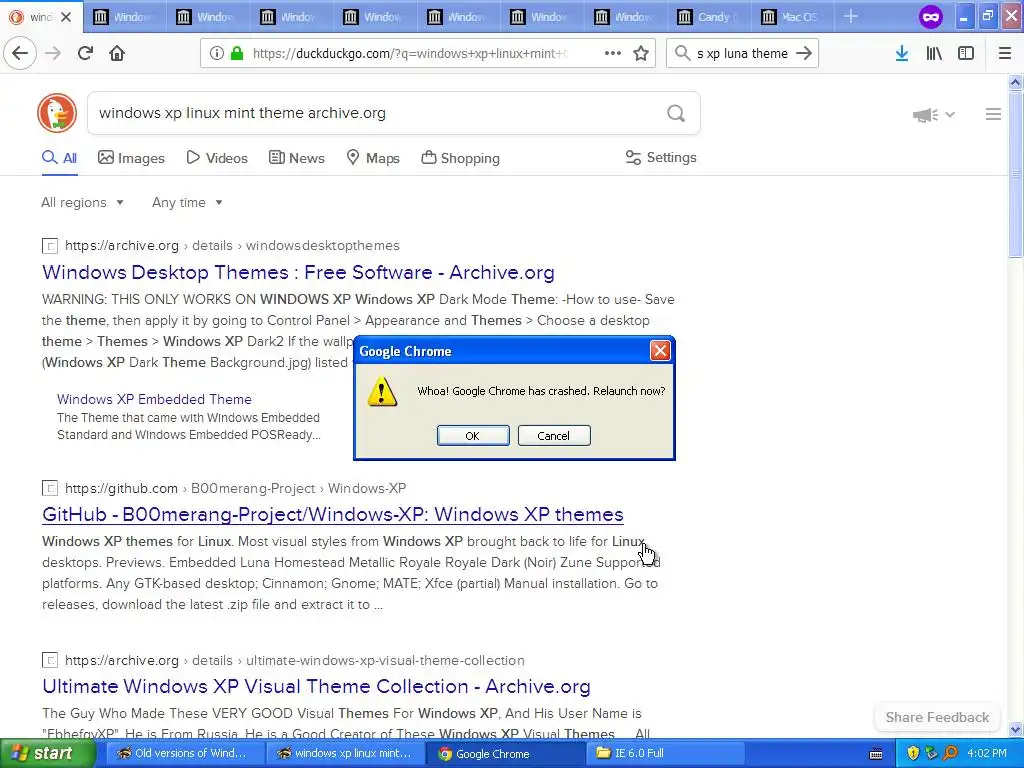
Task: Switch to the Google Chrome taskbar item
Action: pyautogui.click(x=507, y=754)
